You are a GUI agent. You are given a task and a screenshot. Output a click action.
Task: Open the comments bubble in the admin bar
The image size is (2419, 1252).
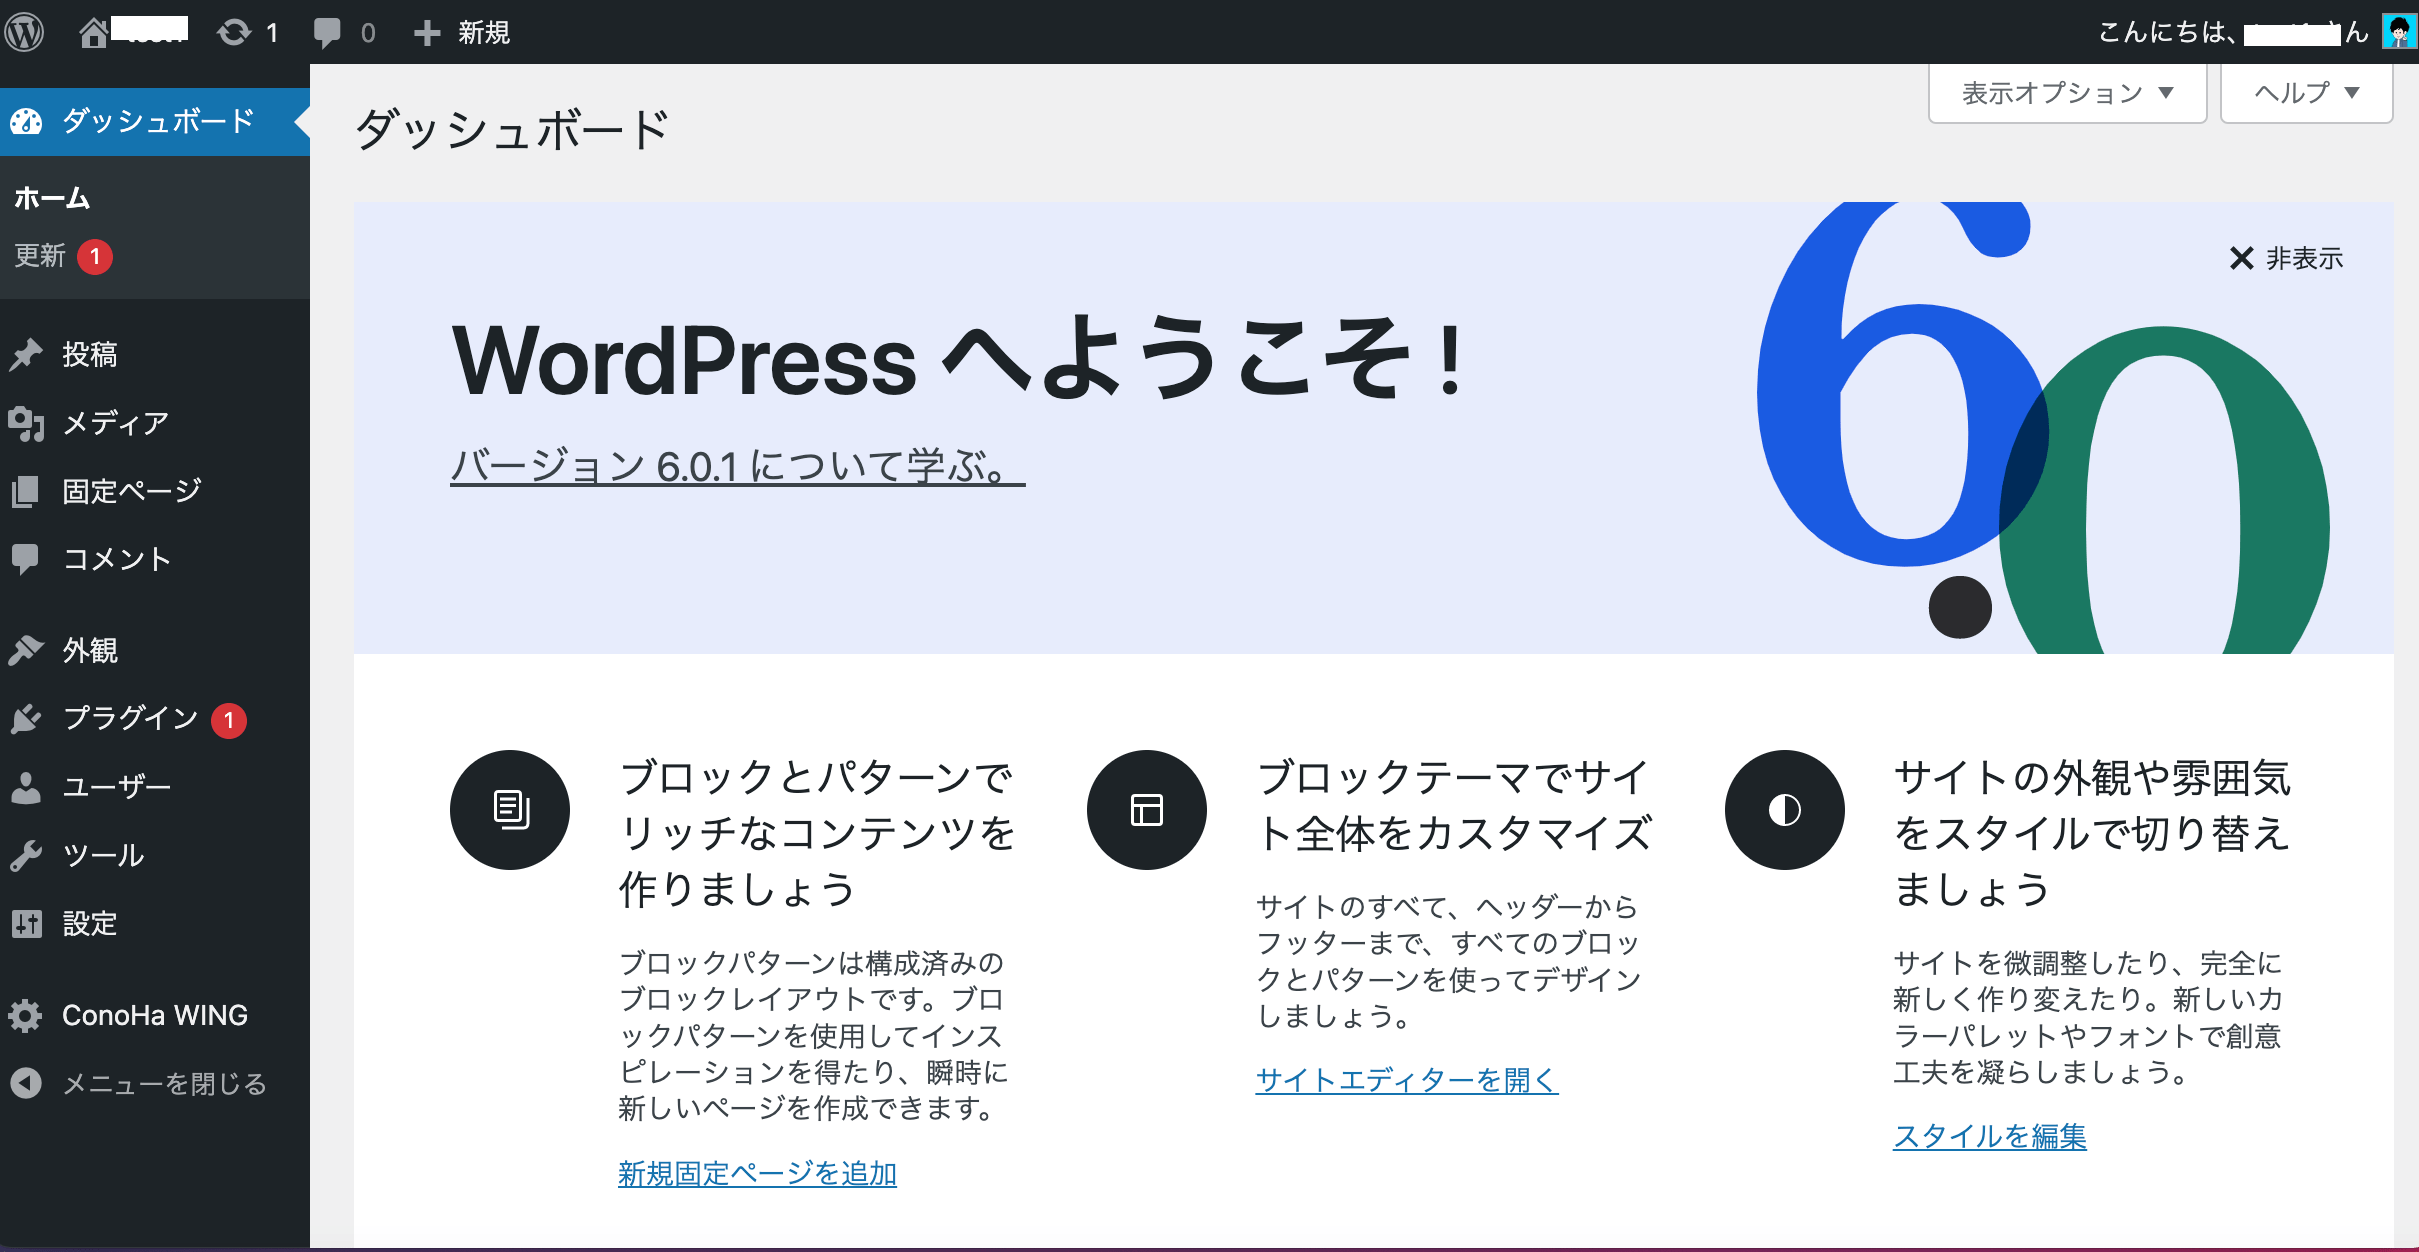[x=326, y=33]
